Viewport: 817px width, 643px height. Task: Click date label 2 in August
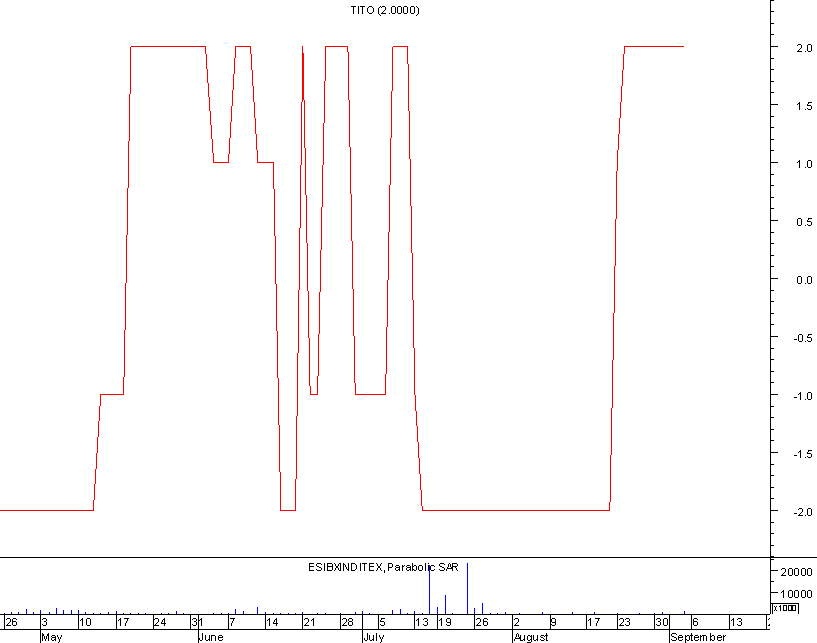click(x=517, y=622)
